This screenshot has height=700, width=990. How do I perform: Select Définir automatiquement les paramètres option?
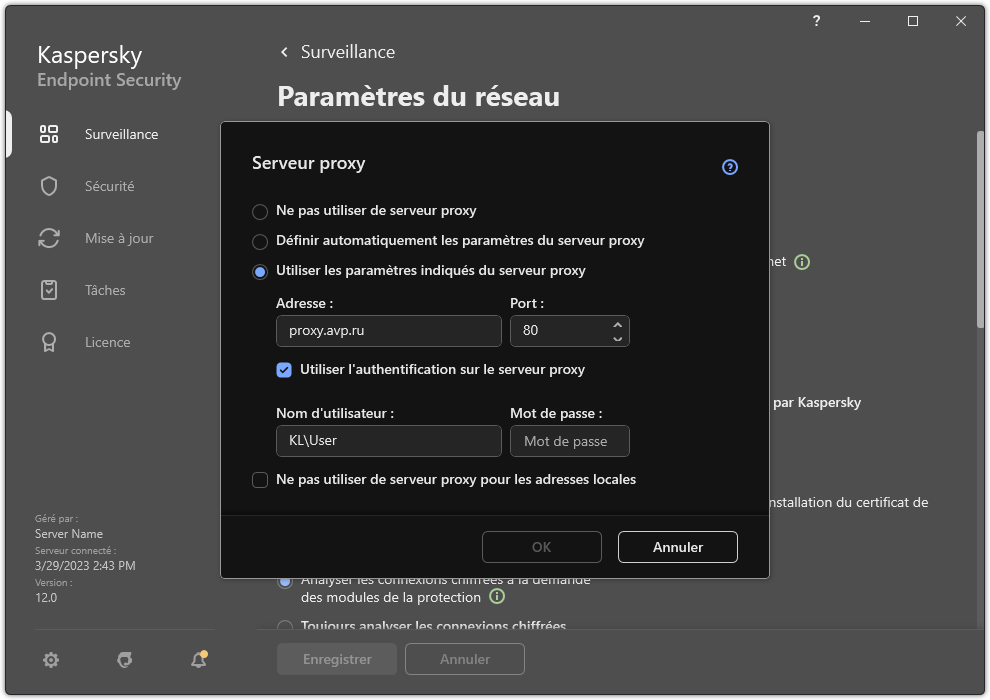pyautogui.click(x=260, y=240)
